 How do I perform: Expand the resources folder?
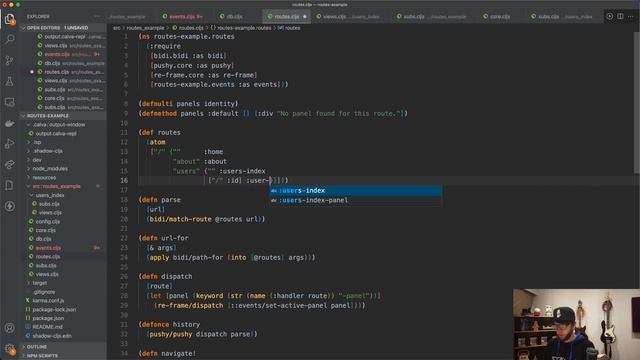[x=44, y=178]
